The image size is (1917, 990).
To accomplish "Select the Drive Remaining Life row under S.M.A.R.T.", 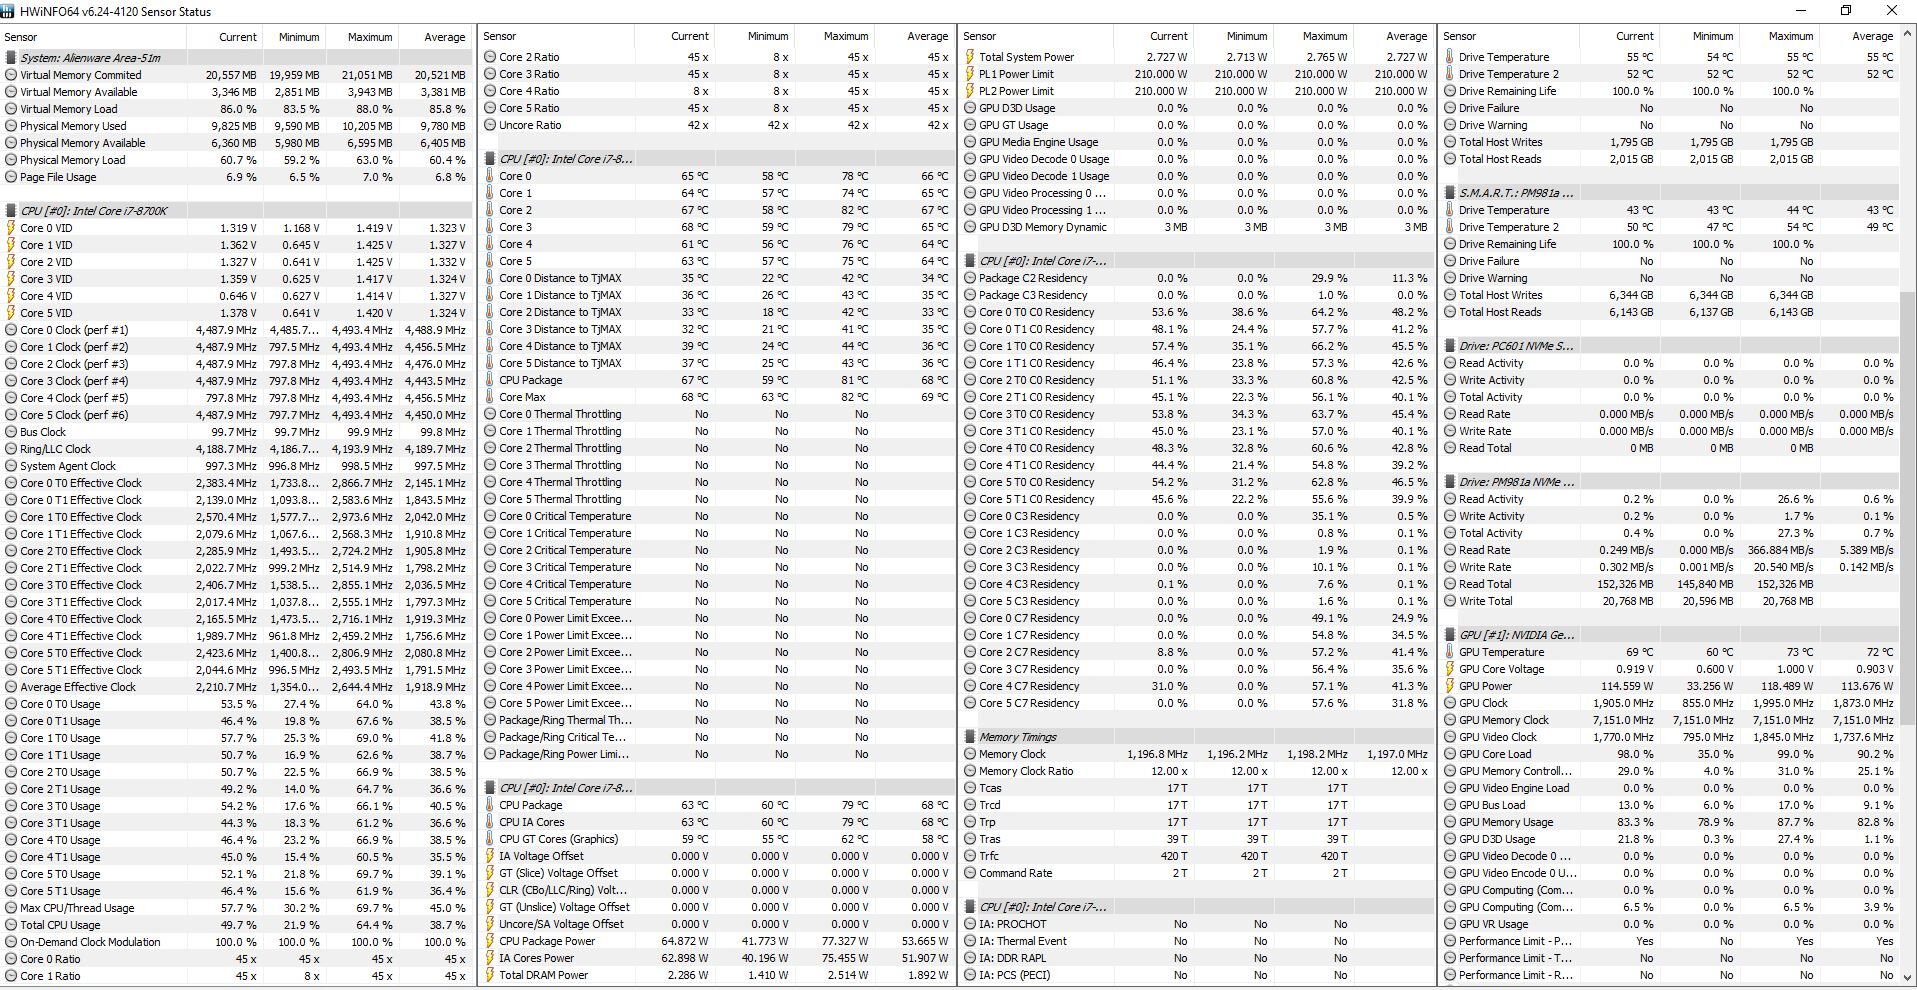I will 1670,244.
